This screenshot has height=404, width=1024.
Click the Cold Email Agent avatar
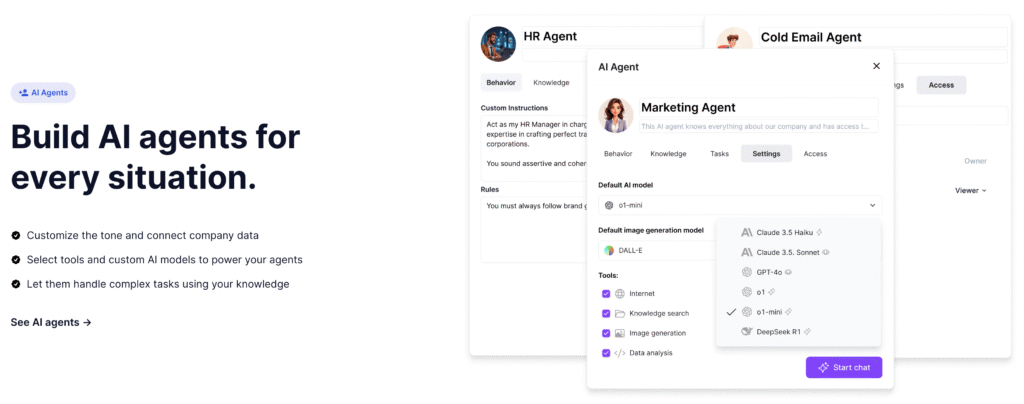735,39
